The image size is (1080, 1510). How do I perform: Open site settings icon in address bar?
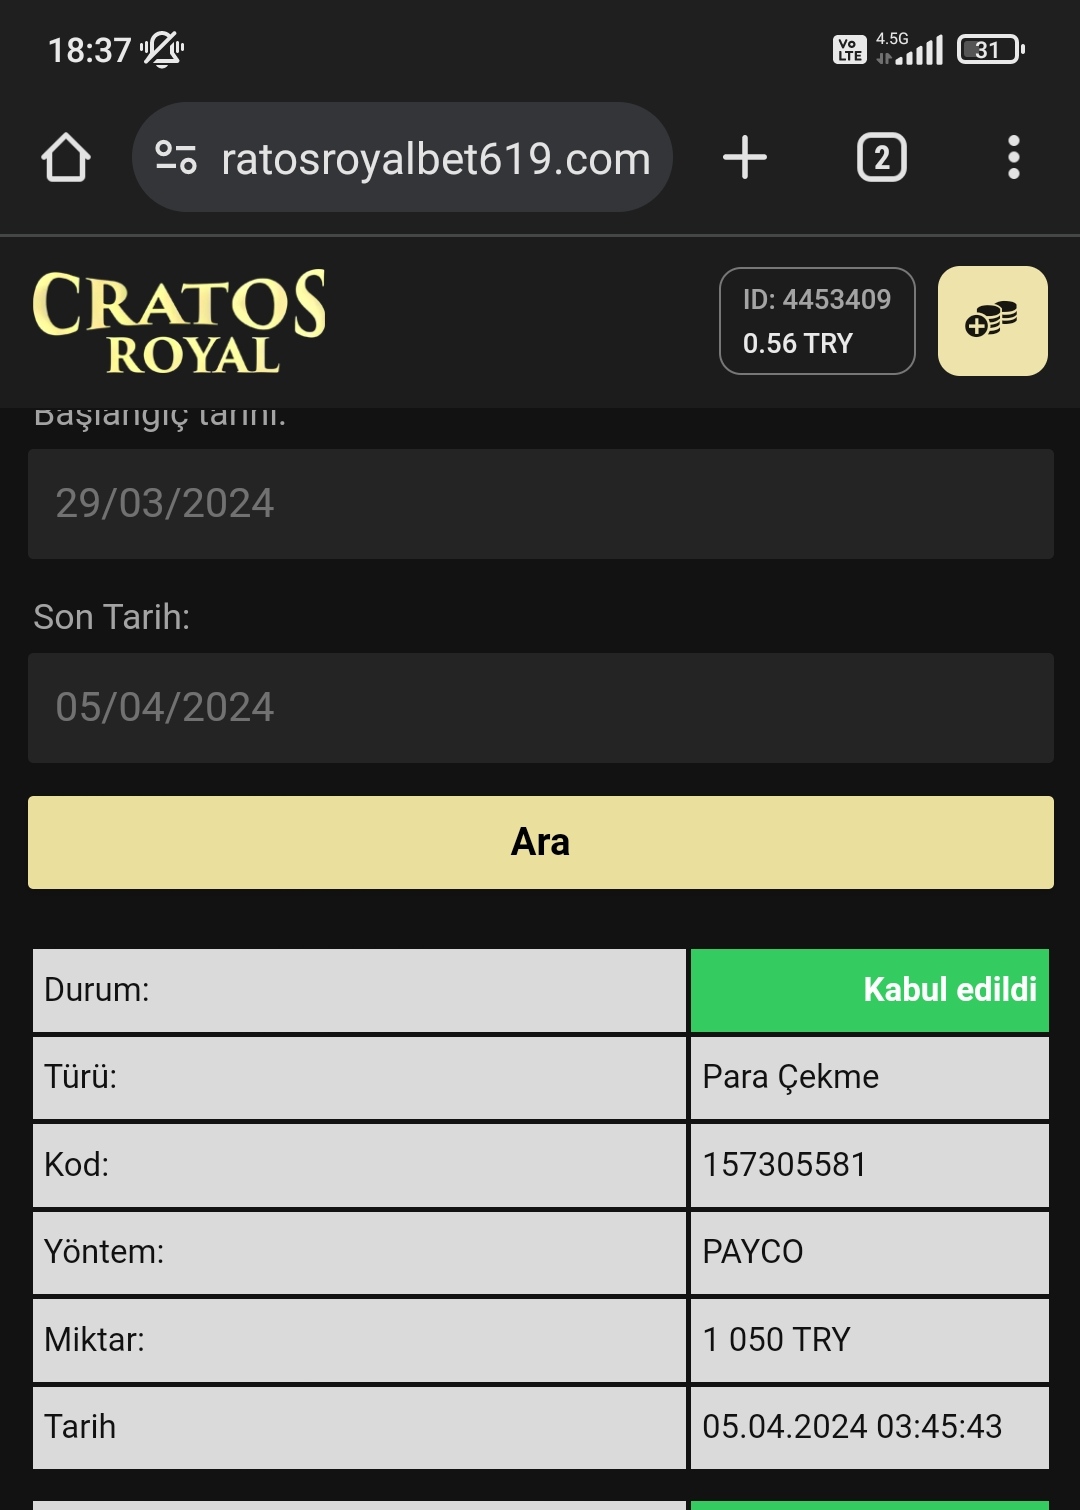pyautogui.click(x=176, y=158)
